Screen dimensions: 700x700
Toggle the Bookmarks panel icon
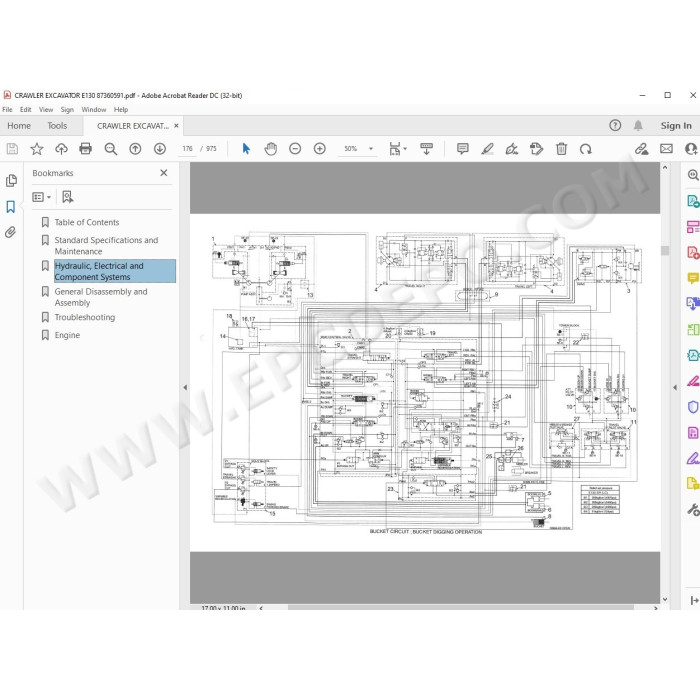coord(11,207)
